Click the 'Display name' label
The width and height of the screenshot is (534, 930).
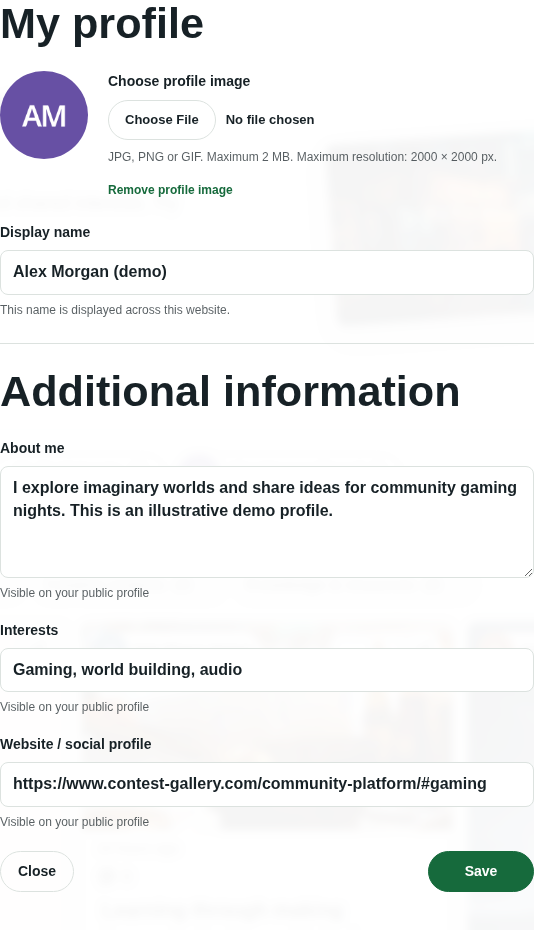(45, 232)
